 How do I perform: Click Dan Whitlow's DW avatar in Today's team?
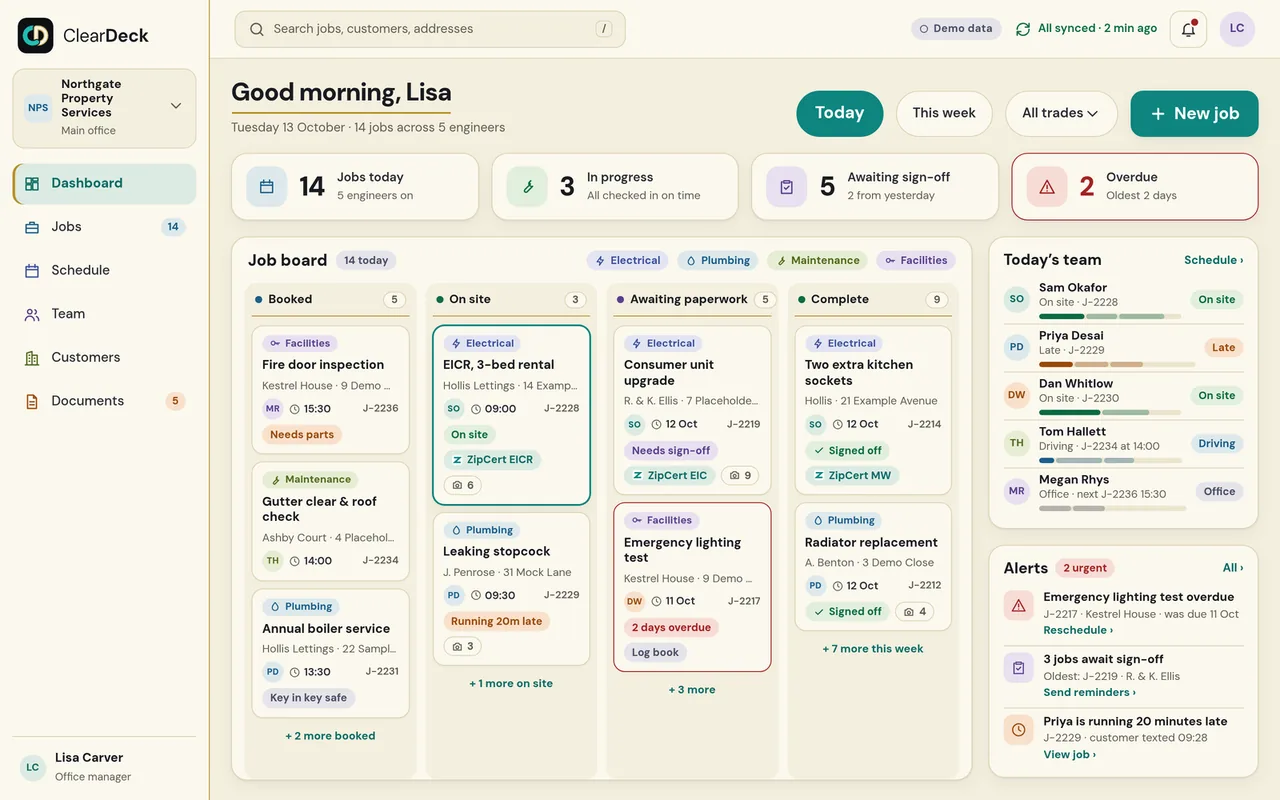click(x=1017, y=395)
